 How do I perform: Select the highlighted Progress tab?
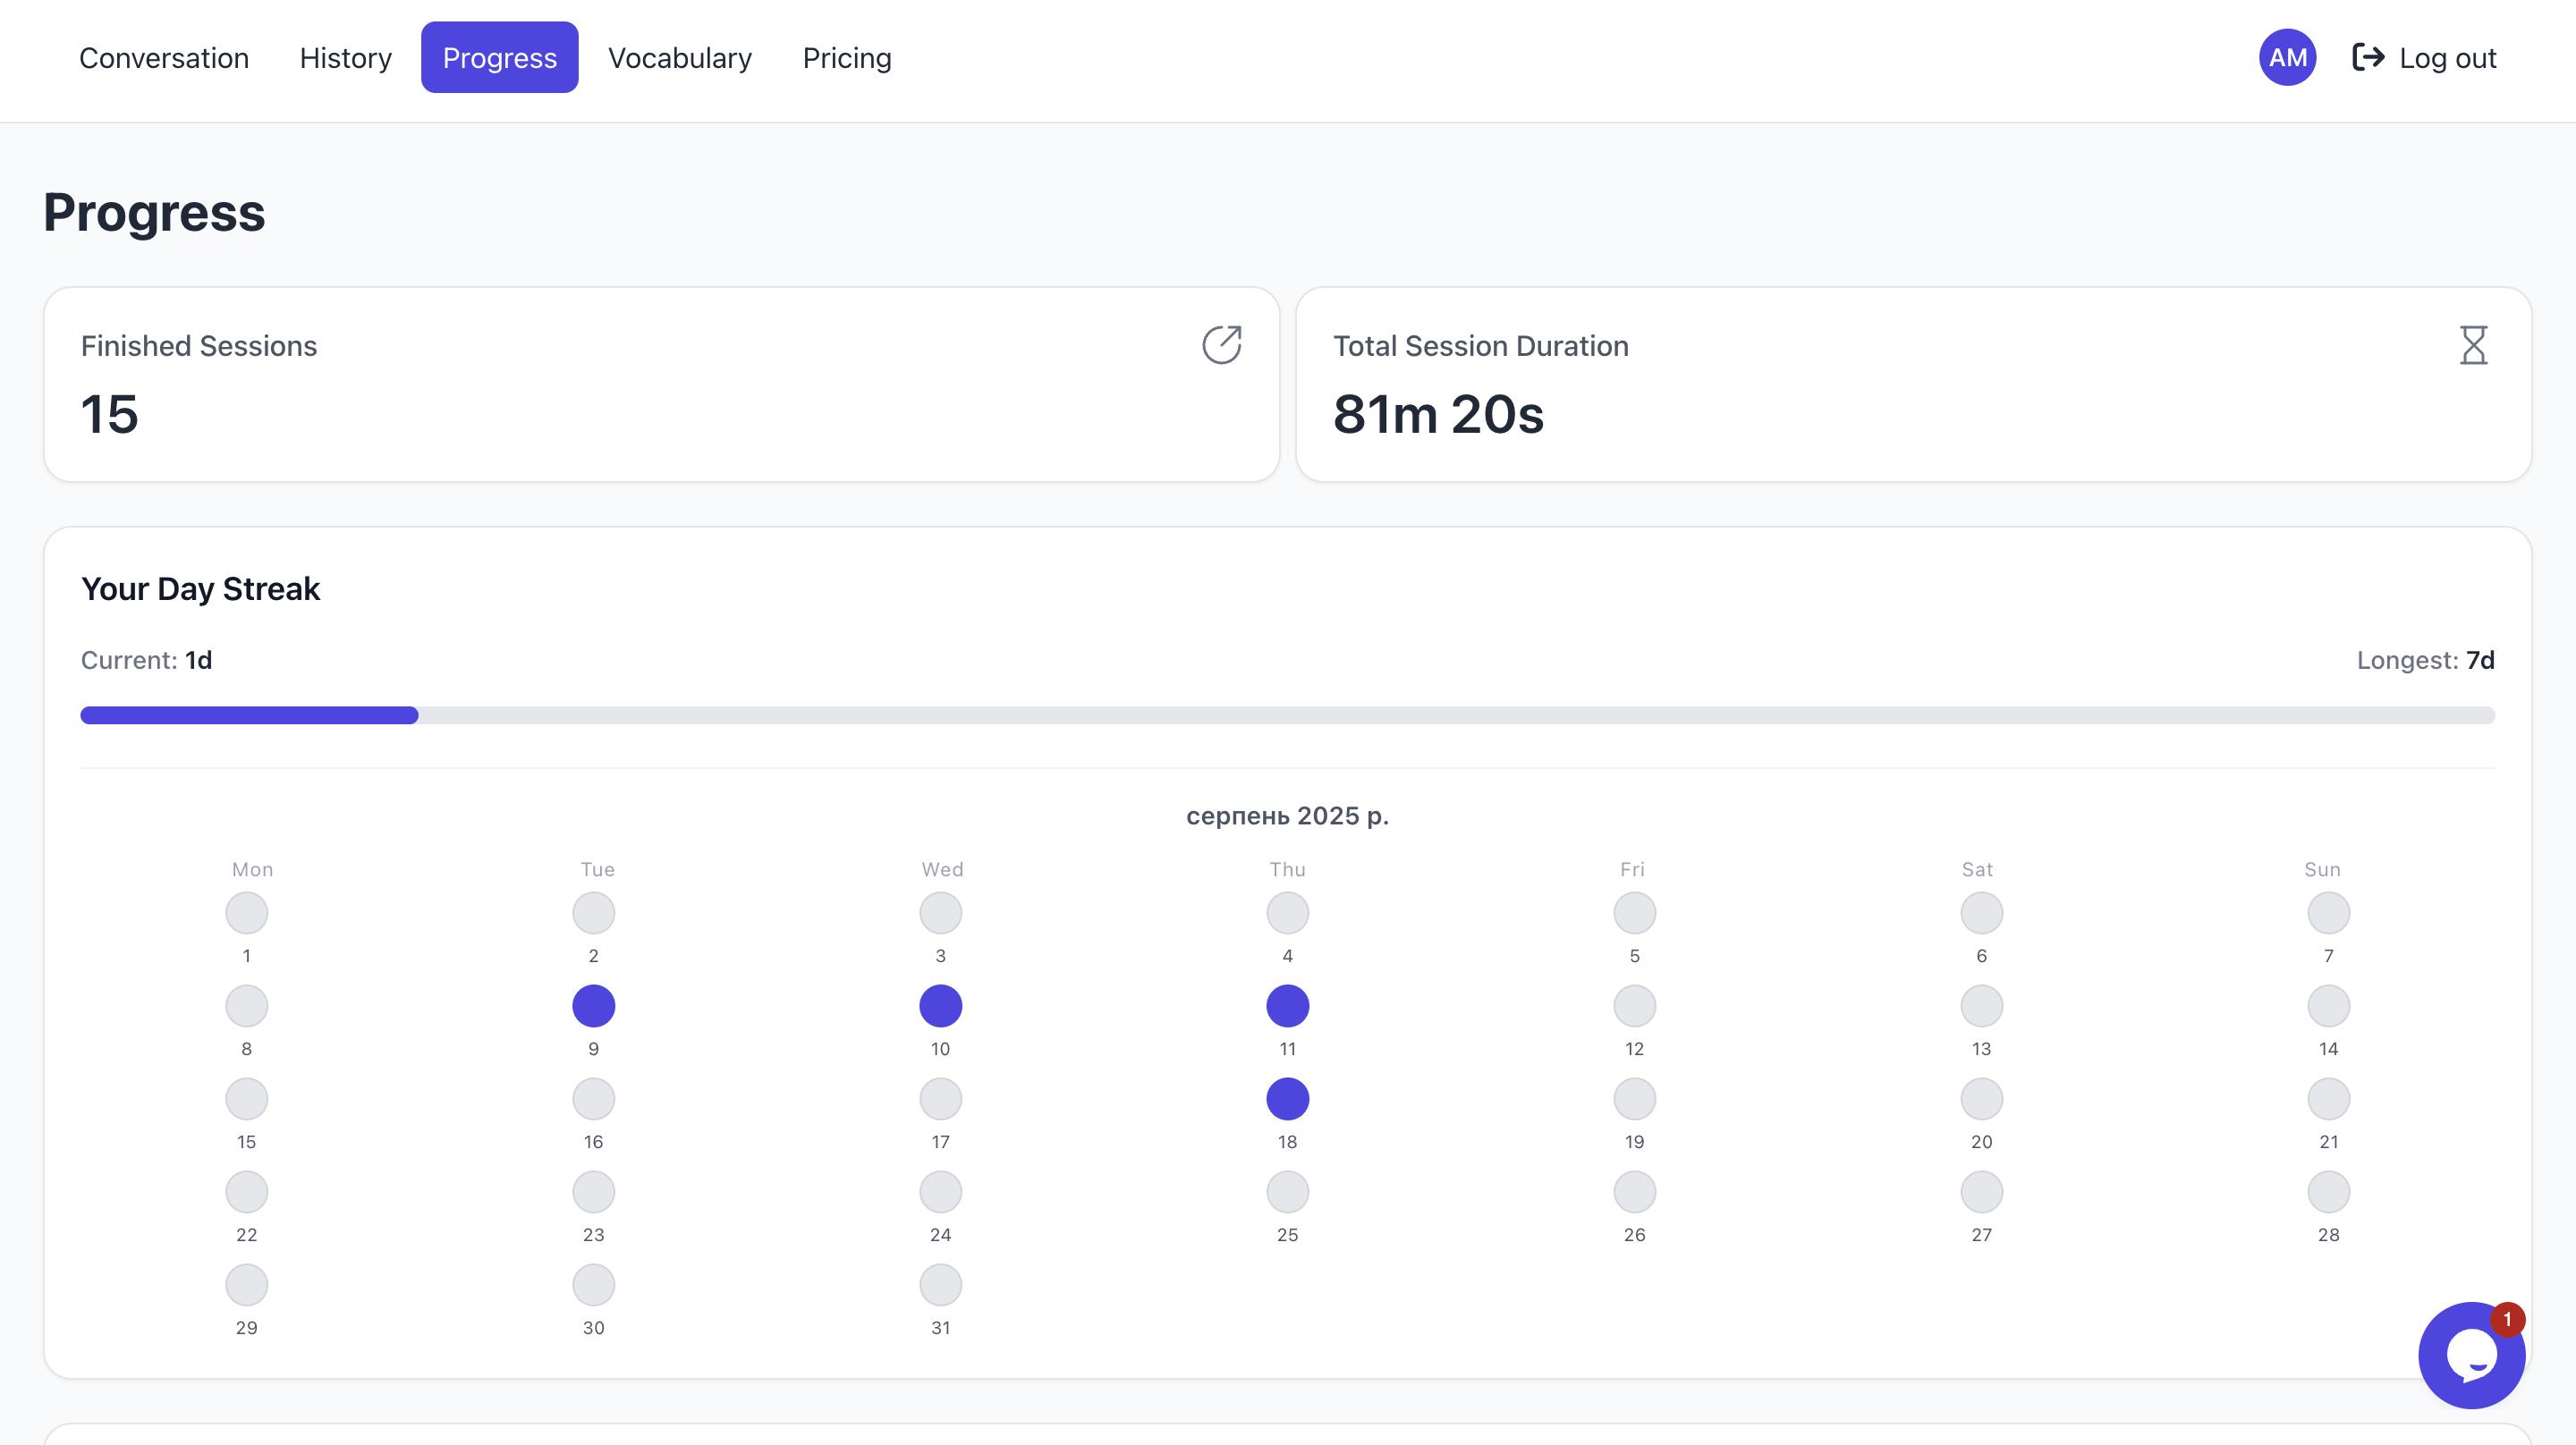coord(499,58)
